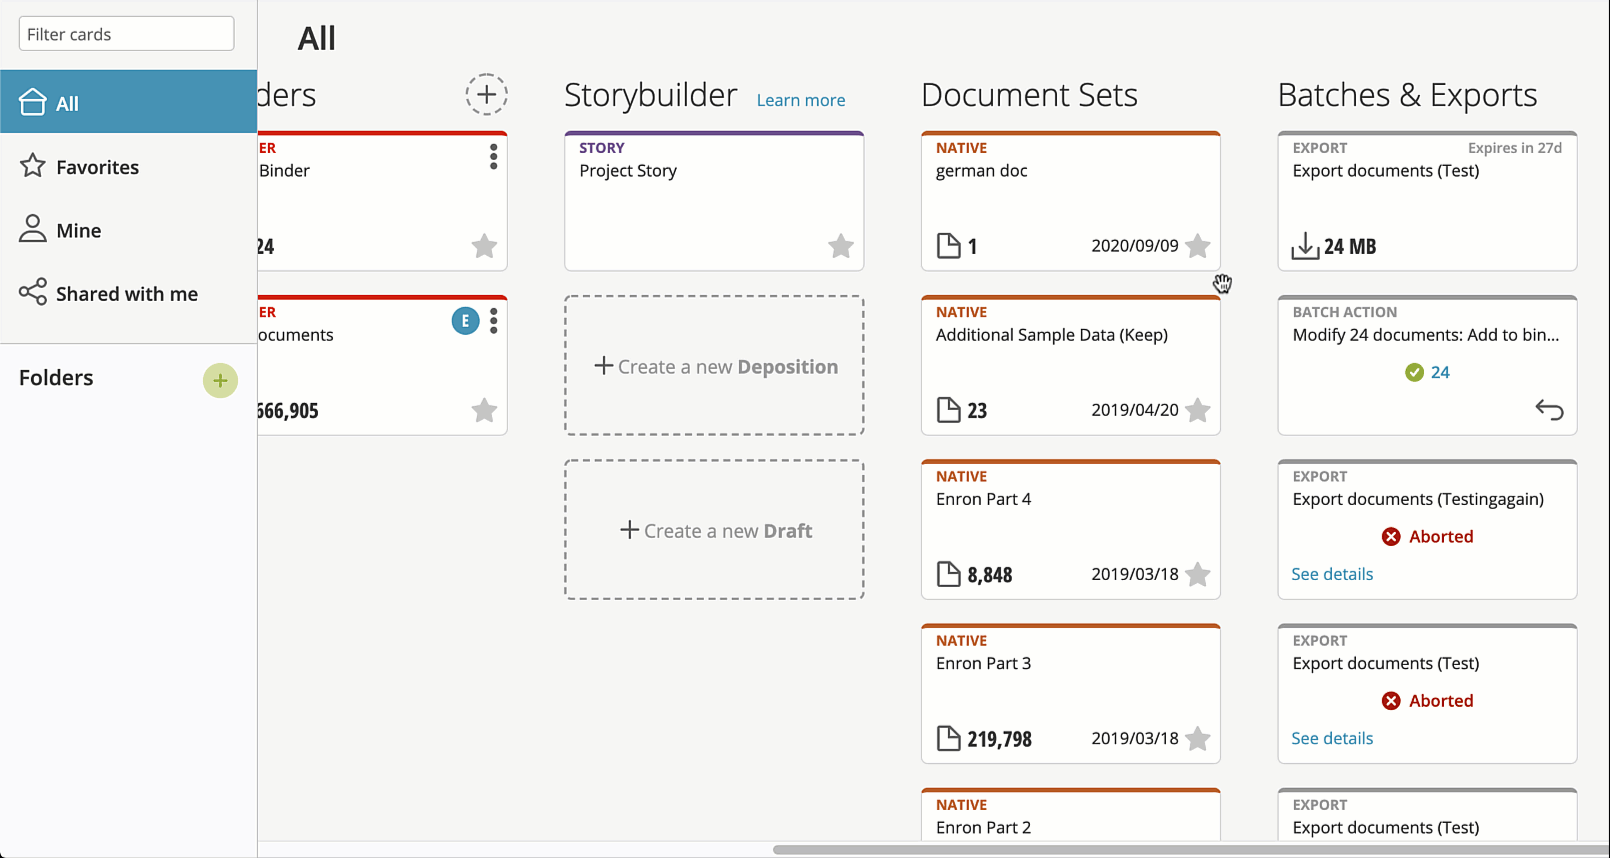Click the horizontal scrollbar at bottom
1610x858 pixels.
click(1190, 850)
